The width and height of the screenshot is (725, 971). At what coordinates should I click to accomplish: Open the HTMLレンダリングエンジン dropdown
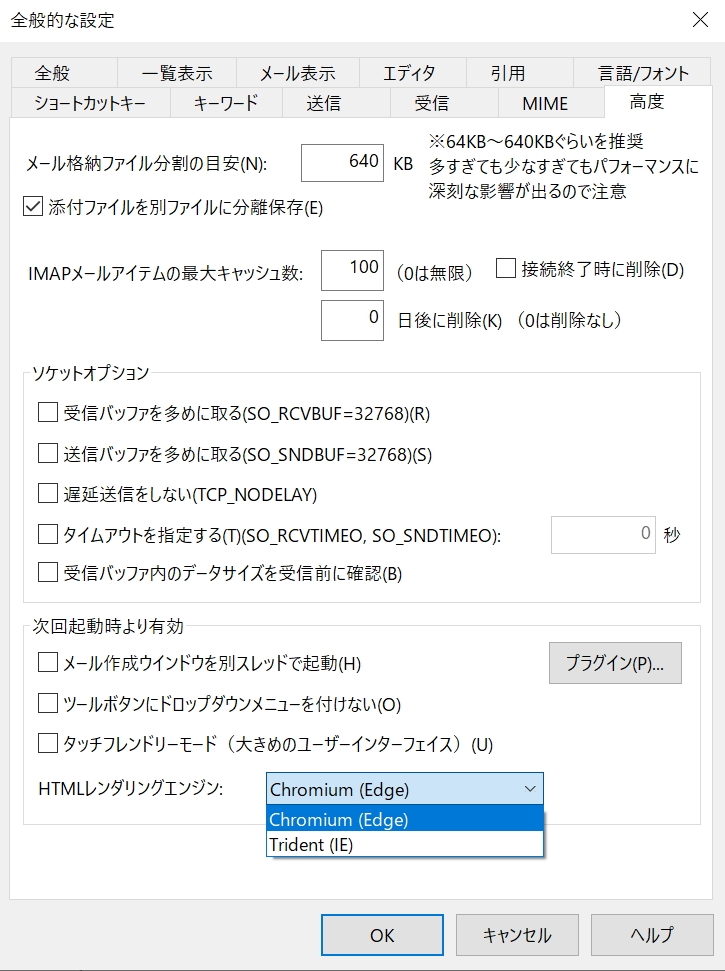(x=531, y=789)
